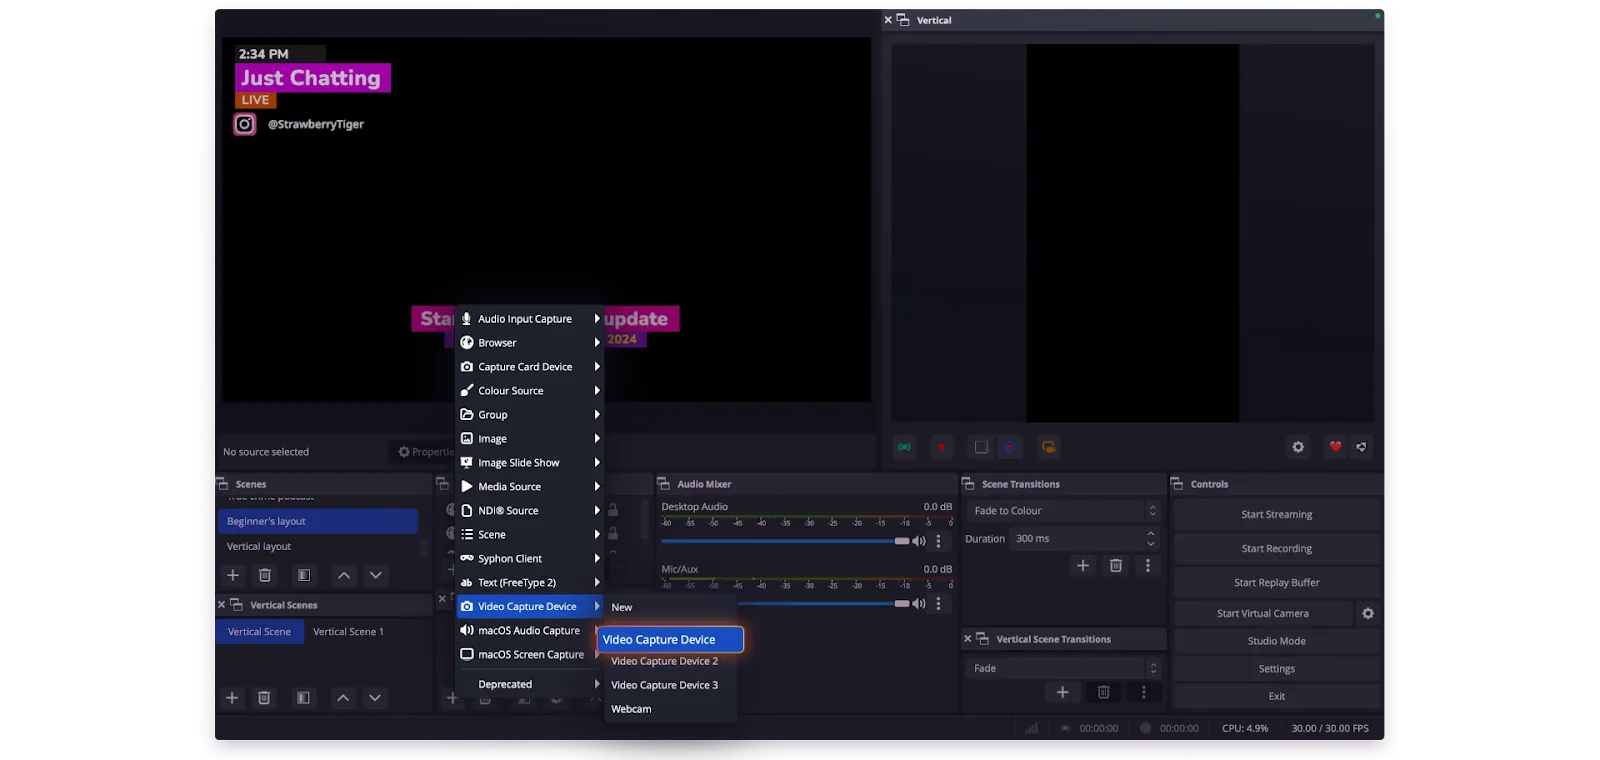Click Start Streaming button
The width and height of the screenshot is (1600, 760).
(1277, 515)
